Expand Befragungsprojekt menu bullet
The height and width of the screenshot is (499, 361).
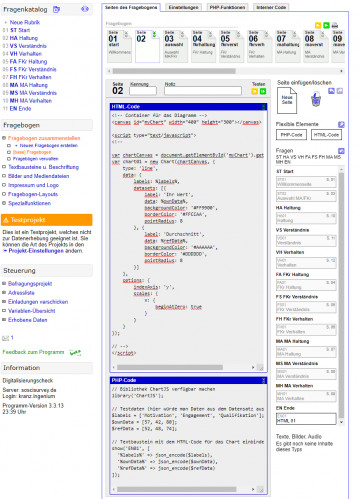[x=4, y=284]
